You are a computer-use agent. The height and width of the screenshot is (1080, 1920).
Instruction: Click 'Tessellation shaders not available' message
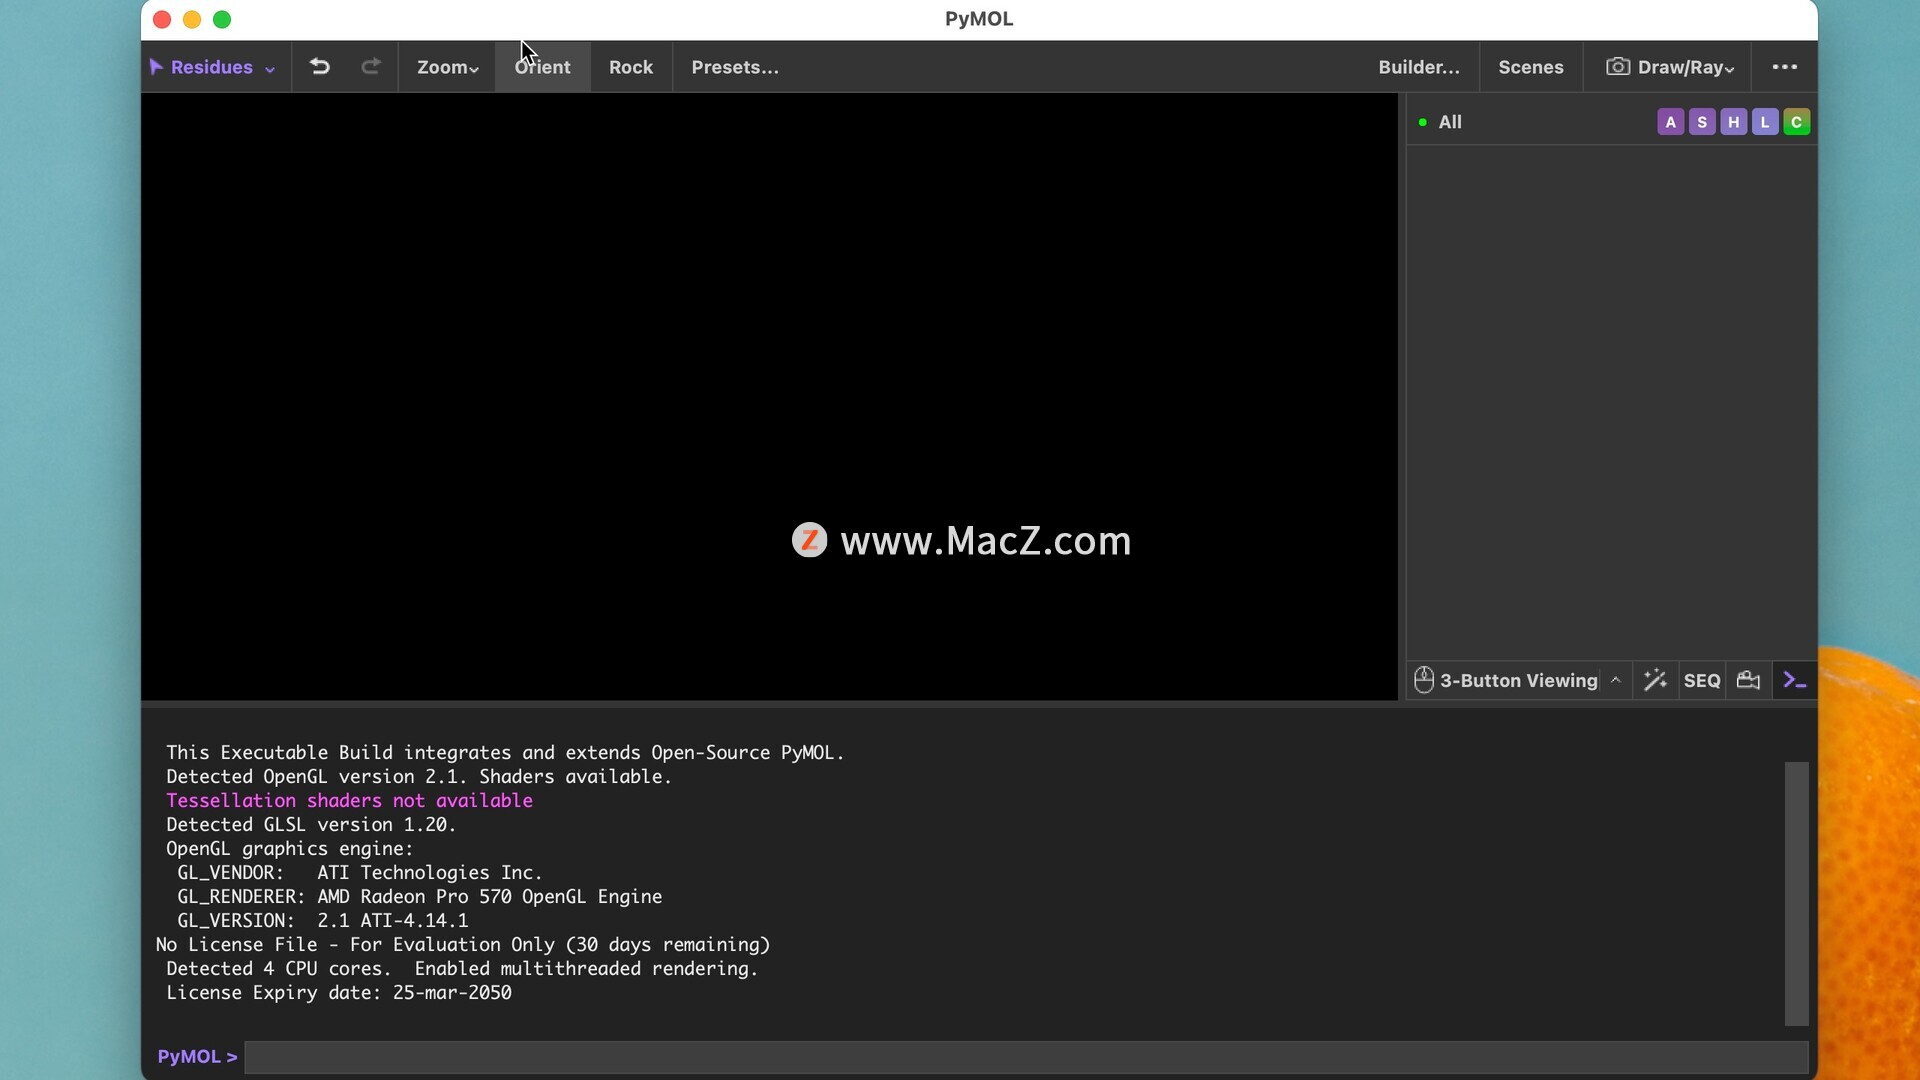349,801
